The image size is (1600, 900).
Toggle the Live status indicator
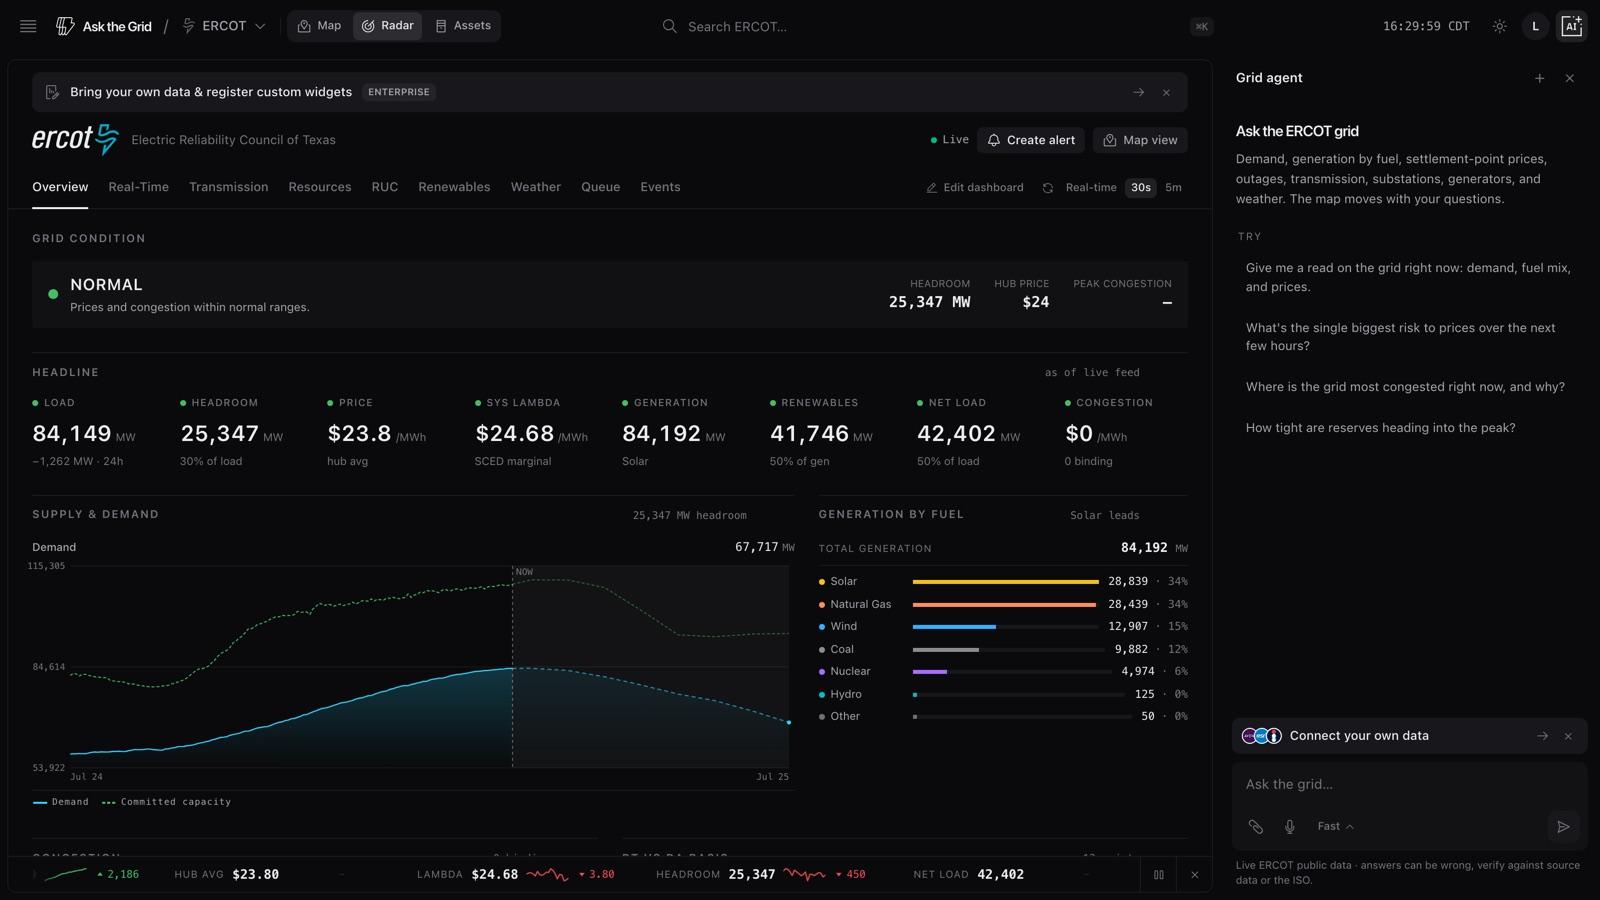(949, 140)
